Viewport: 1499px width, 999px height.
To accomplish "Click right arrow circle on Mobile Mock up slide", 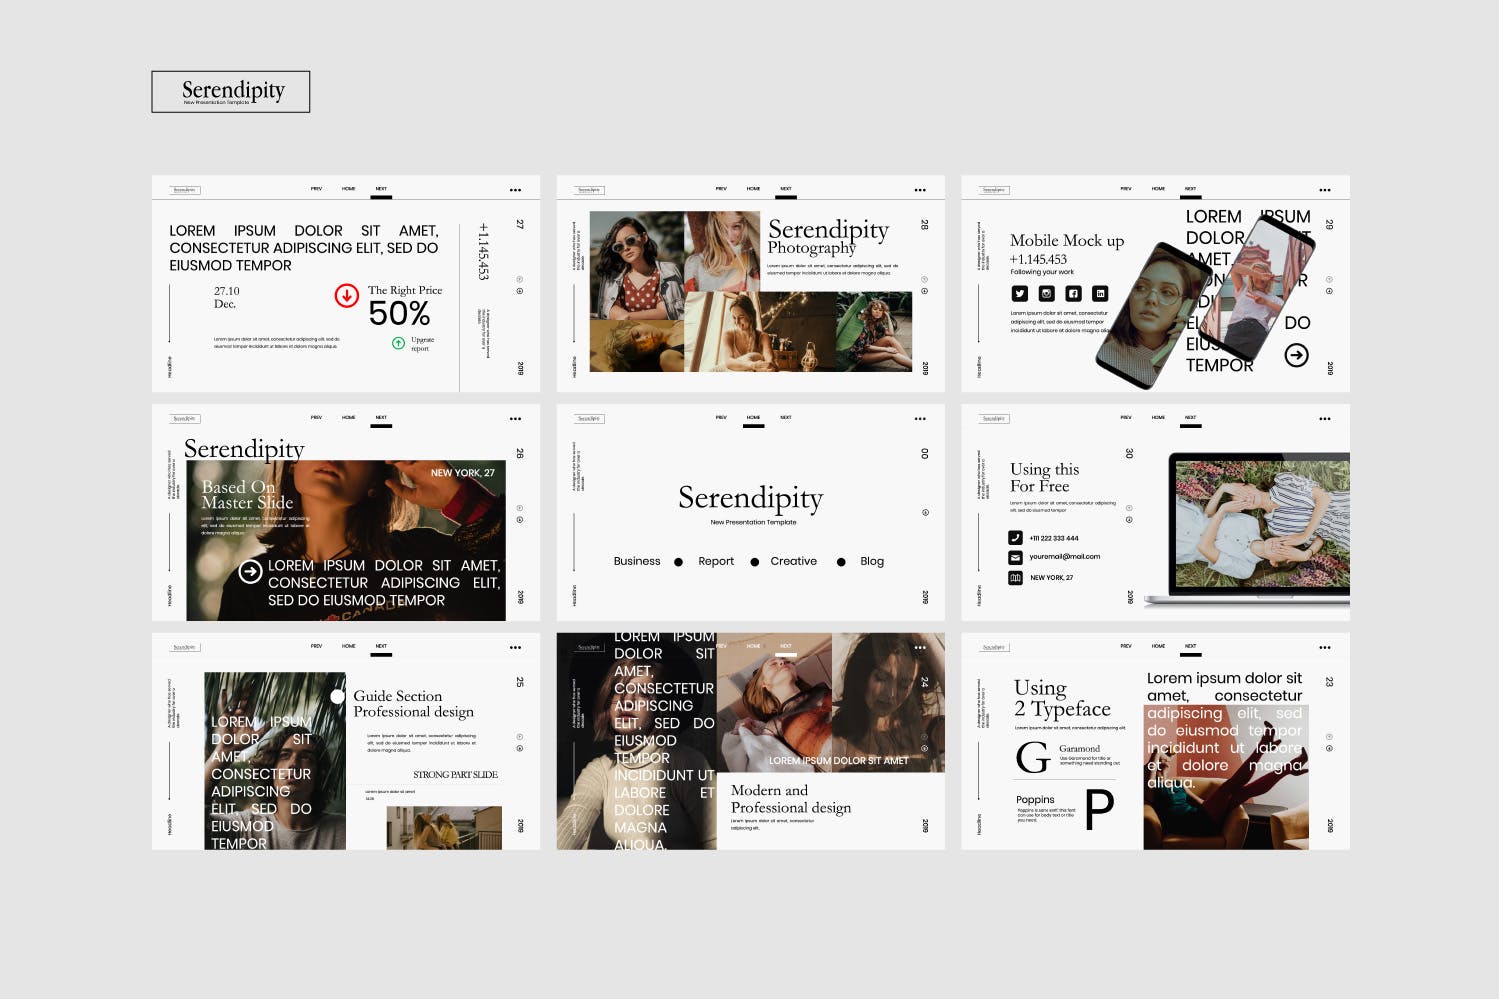I will (x=1296, y=355).
